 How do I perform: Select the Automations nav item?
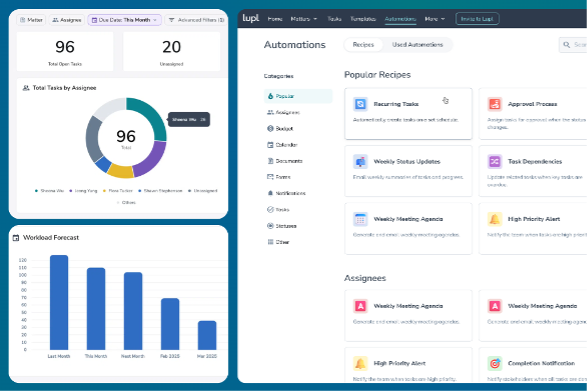point(400,19)
